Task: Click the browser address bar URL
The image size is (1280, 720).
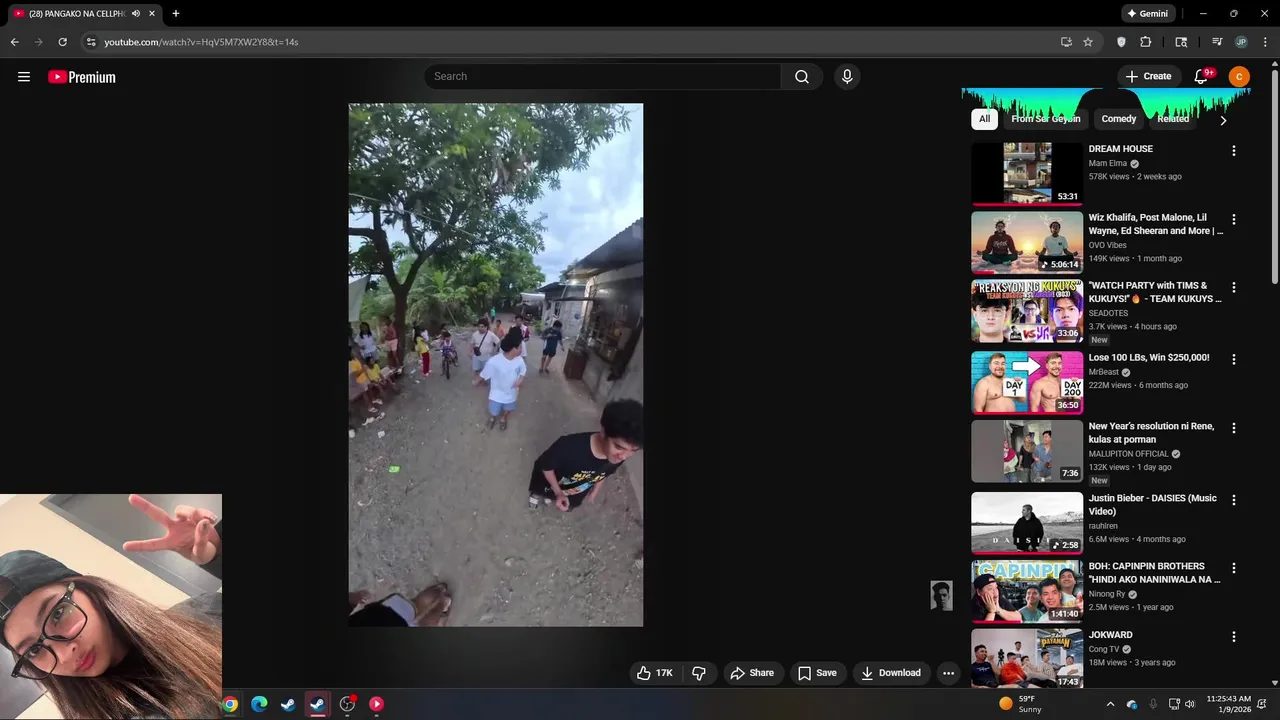Action: tap(201, 42)
